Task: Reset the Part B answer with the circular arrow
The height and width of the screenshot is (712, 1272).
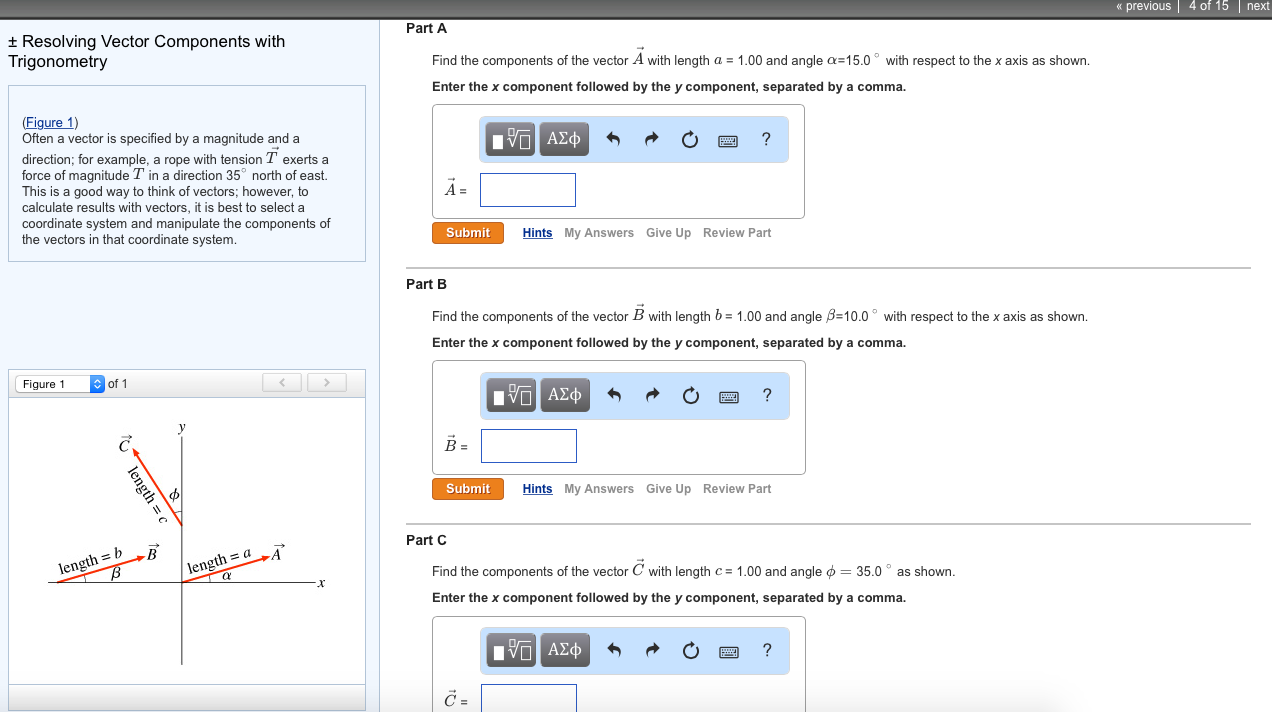Action: [690, 395]
